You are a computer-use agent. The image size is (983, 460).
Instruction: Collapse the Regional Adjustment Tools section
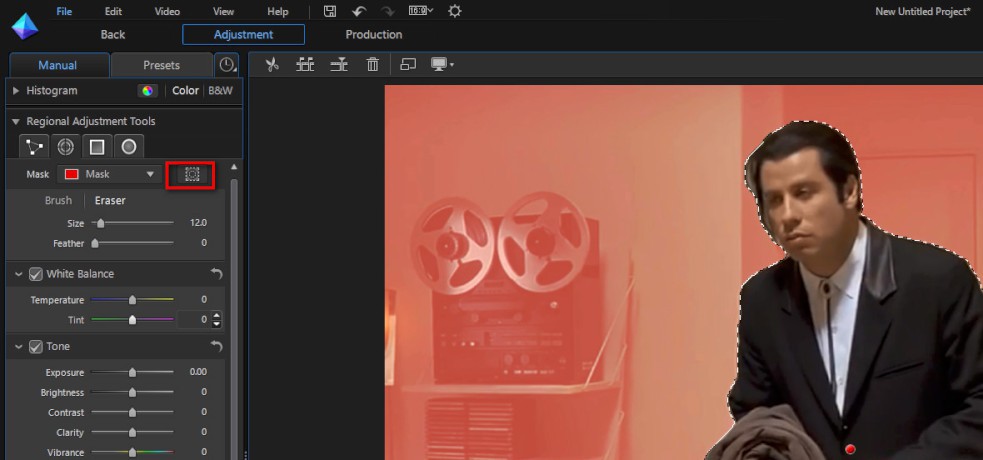pyautogui.click(x=16, y=122)
